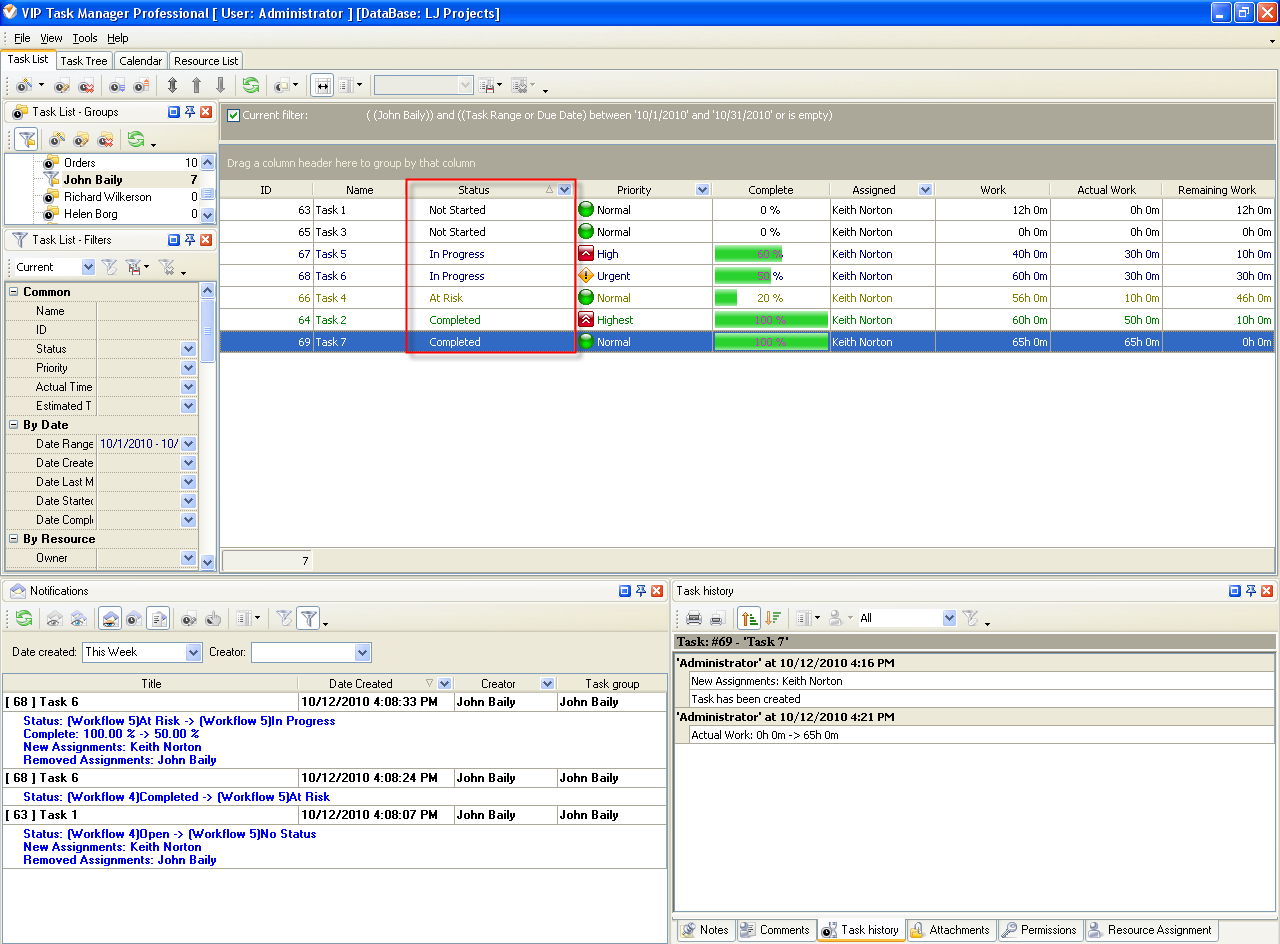Open Status column filter dropdown
Screen dimensions: 1280x944
565,190
